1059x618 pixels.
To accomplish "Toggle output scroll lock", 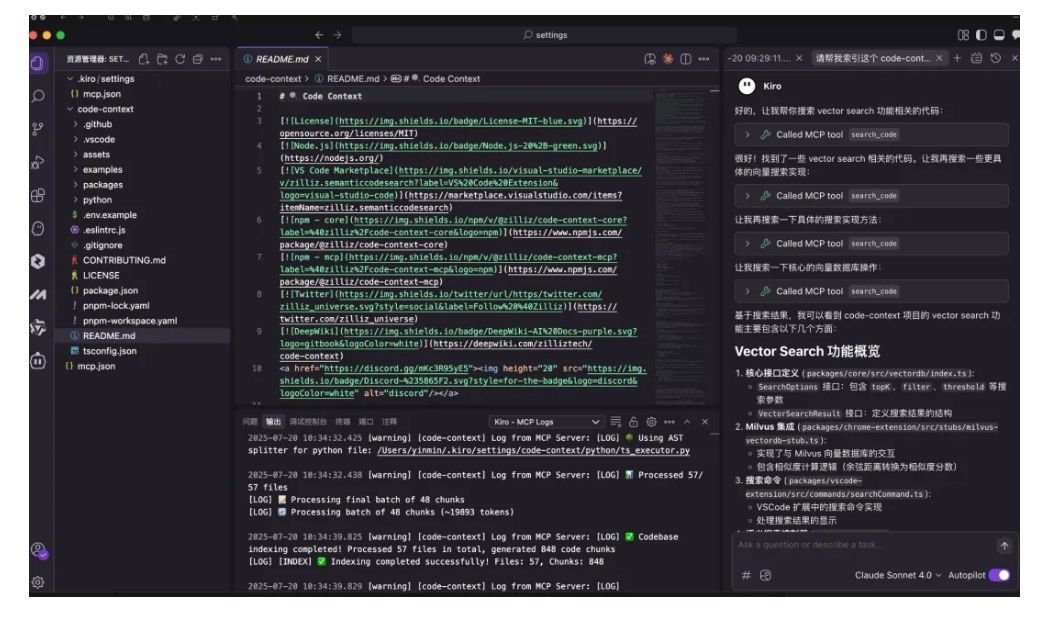I will 634,422.
